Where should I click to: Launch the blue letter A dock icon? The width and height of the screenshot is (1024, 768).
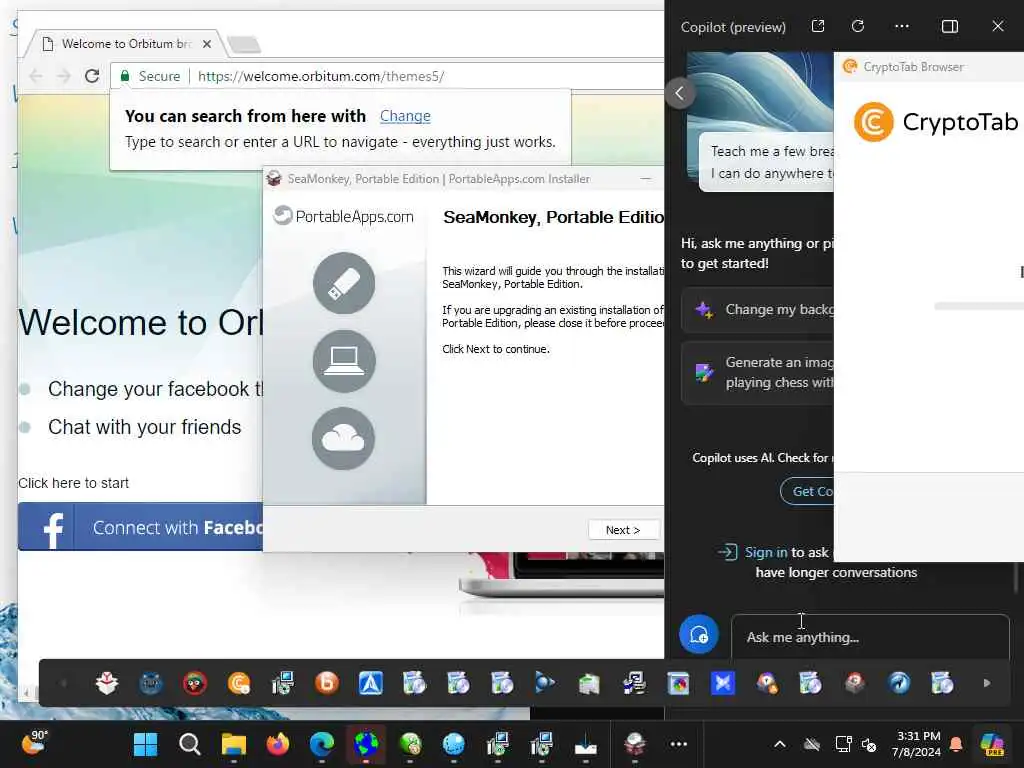(x=370, y=683)
